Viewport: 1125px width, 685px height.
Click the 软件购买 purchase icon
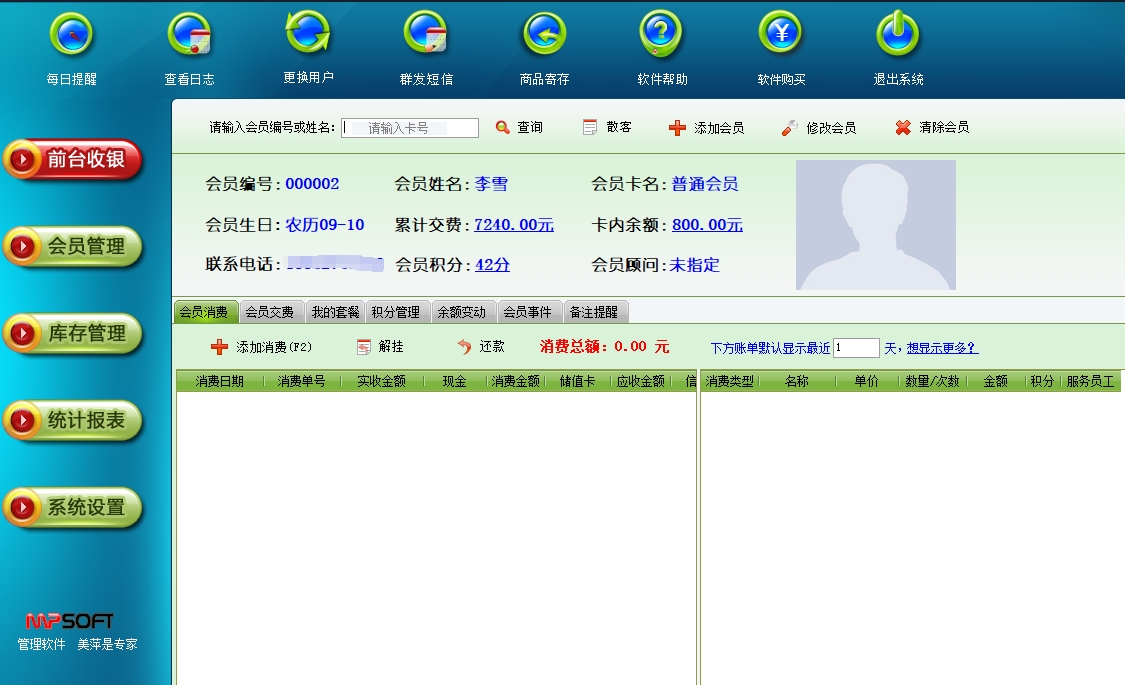[781, 36]
